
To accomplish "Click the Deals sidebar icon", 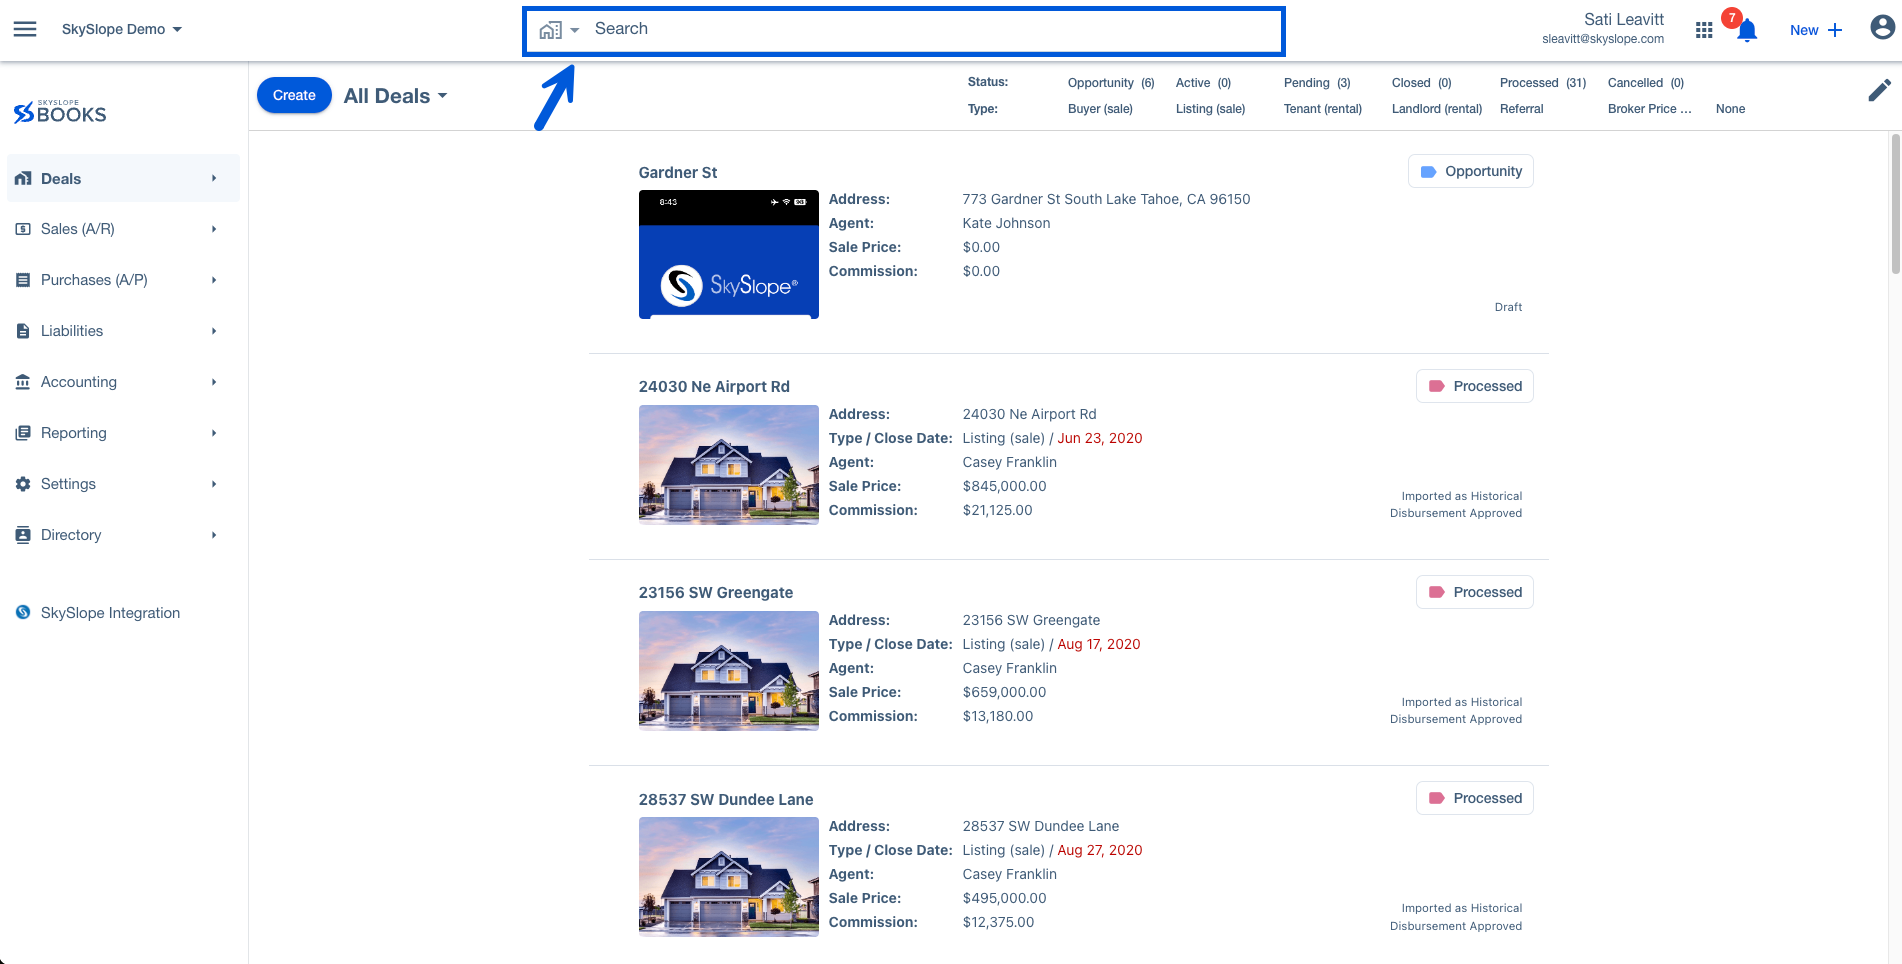I will point(23,179).
